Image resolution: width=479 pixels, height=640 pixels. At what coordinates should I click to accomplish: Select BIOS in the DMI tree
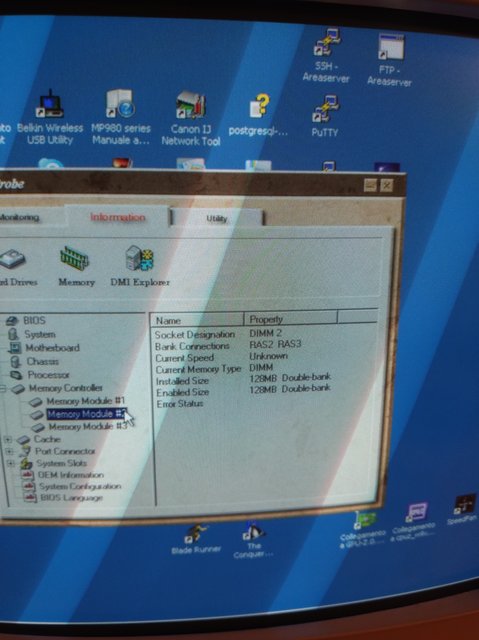(34, 320)
